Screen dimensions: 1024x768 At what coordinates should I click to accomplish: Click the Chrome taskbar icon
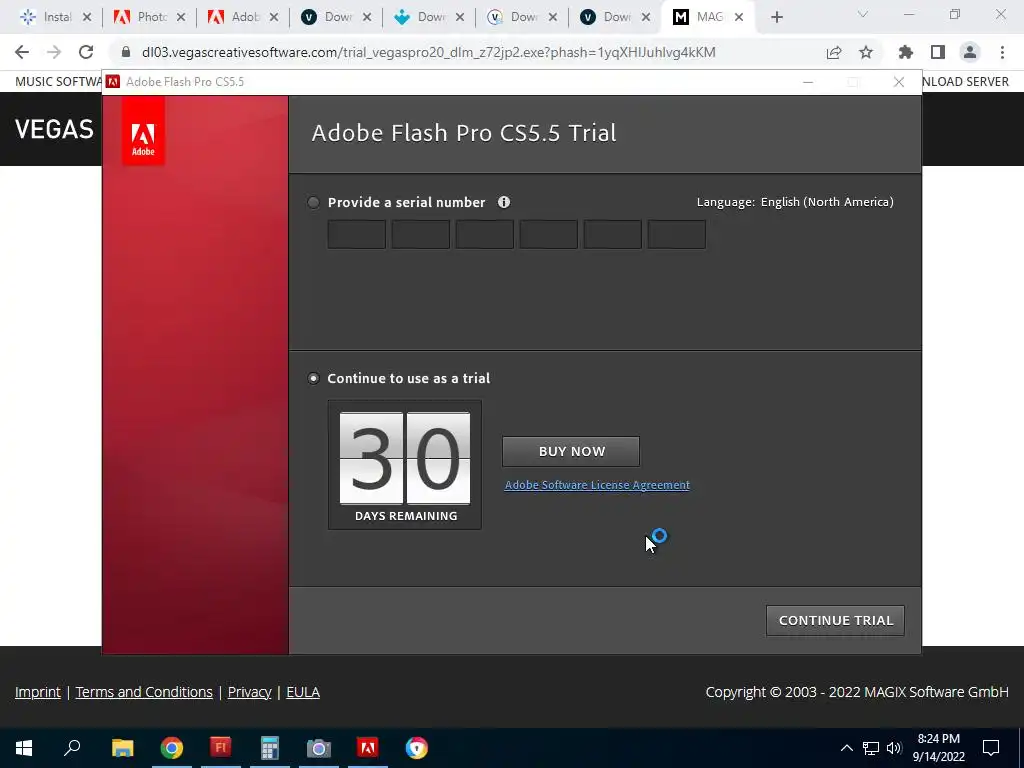click(172, 748)
